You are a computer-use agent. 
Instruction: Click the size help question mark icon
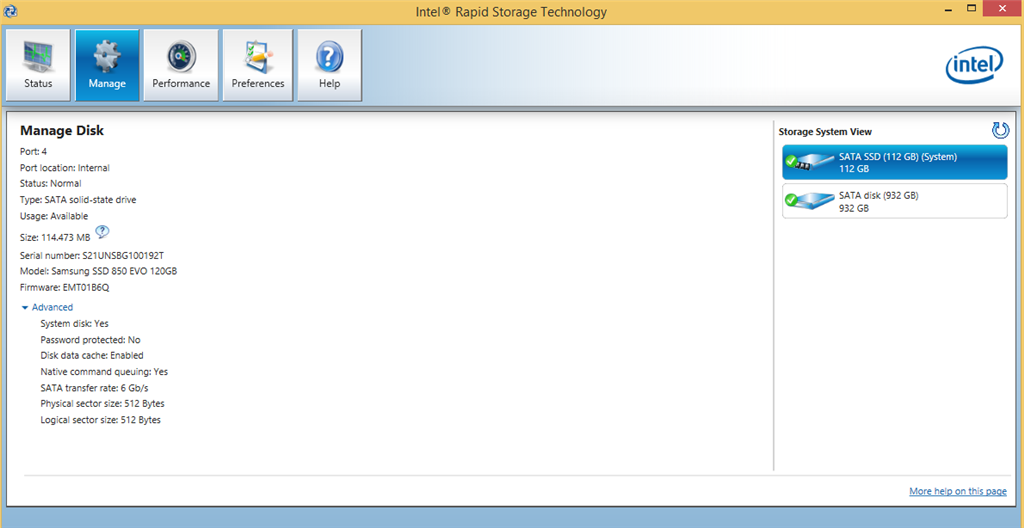pyautogui.click(x=103, y=232)
